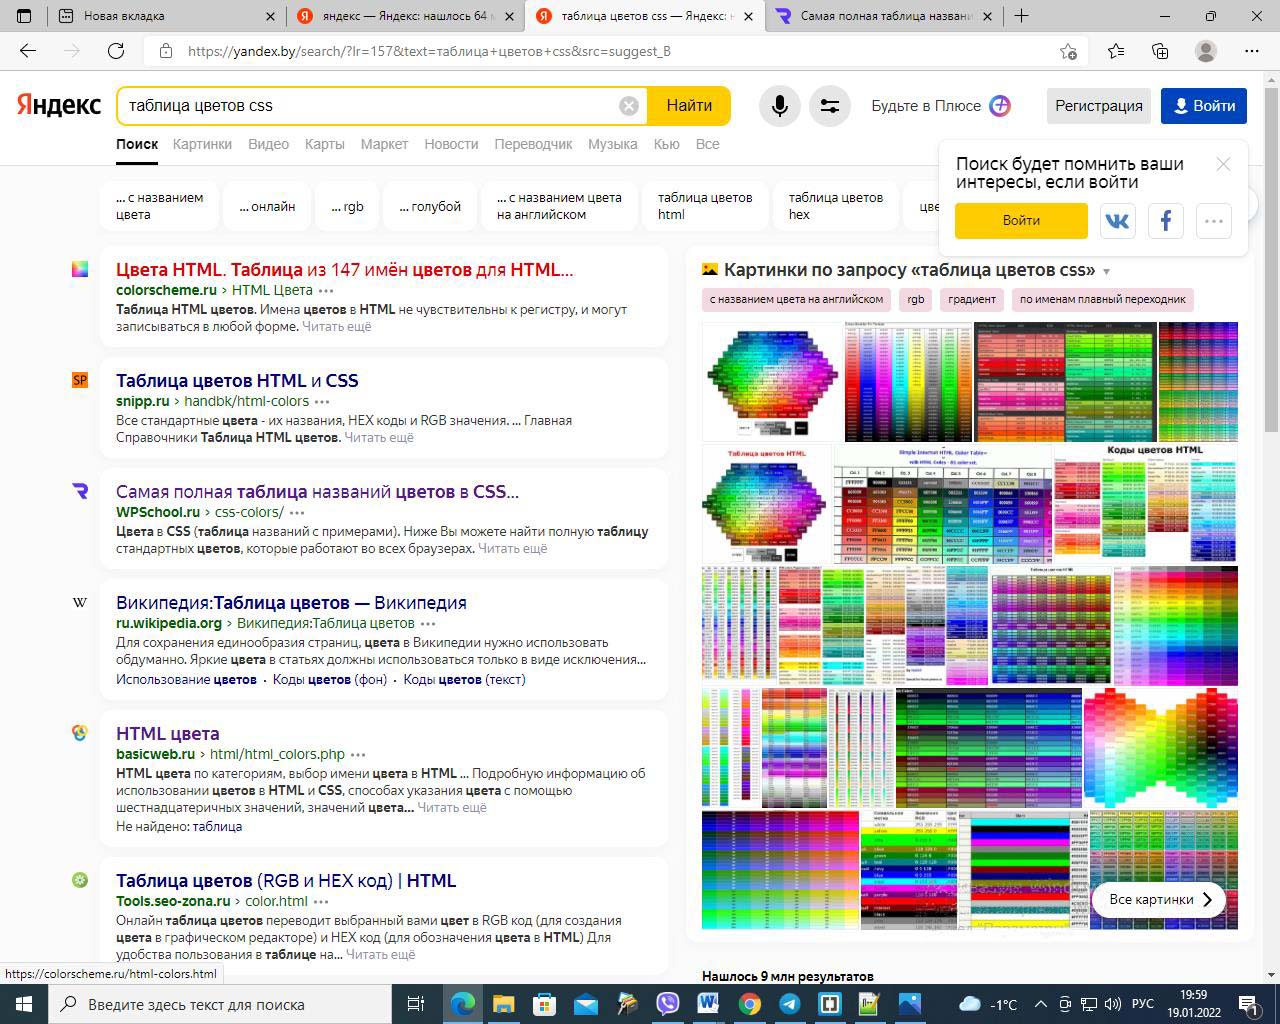The width and height of the screenshot is (1280, 1024).
Task: Sign in with the Facebook icon
Action: point(1165,221)
